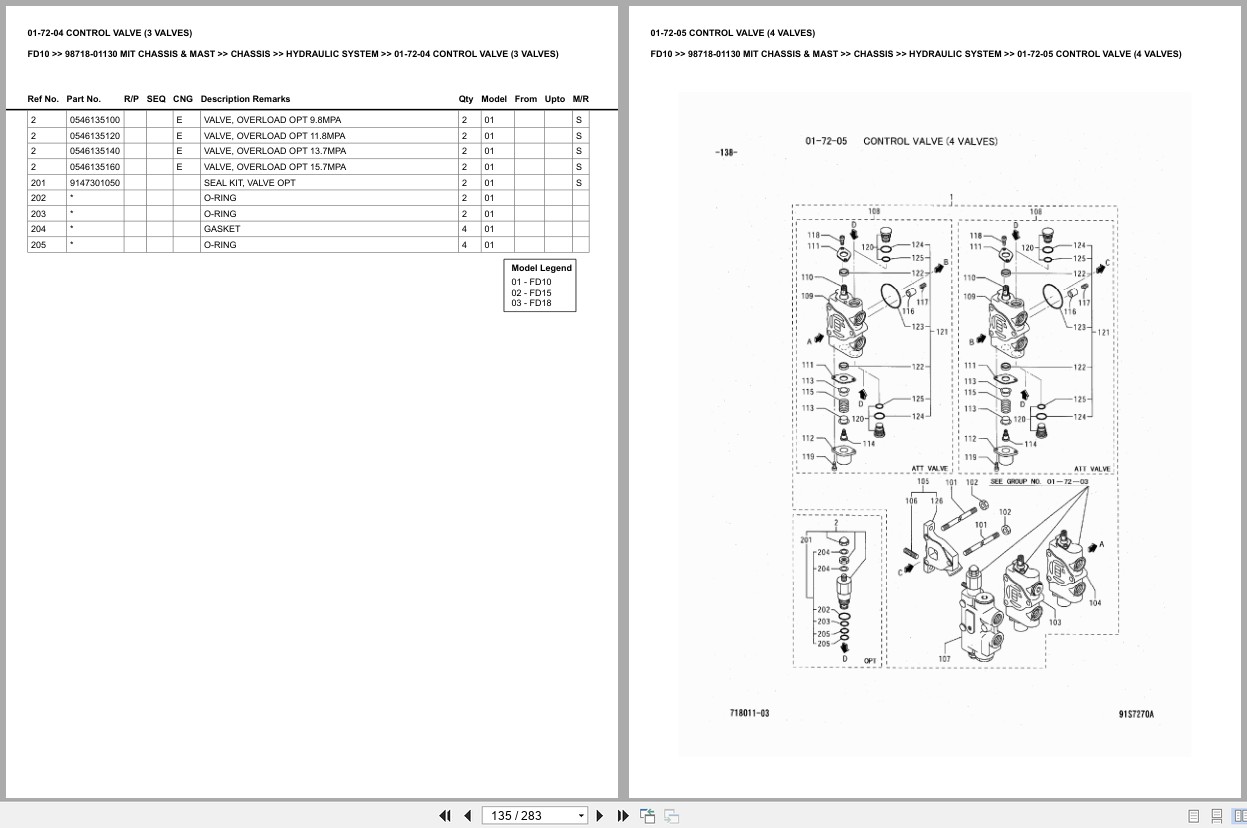The height and width of the screenshot is (828, 1247).
Task: Click VALVE, OVERLOAD OPT 13.7MPA description
Action: [x=274, y=151]
